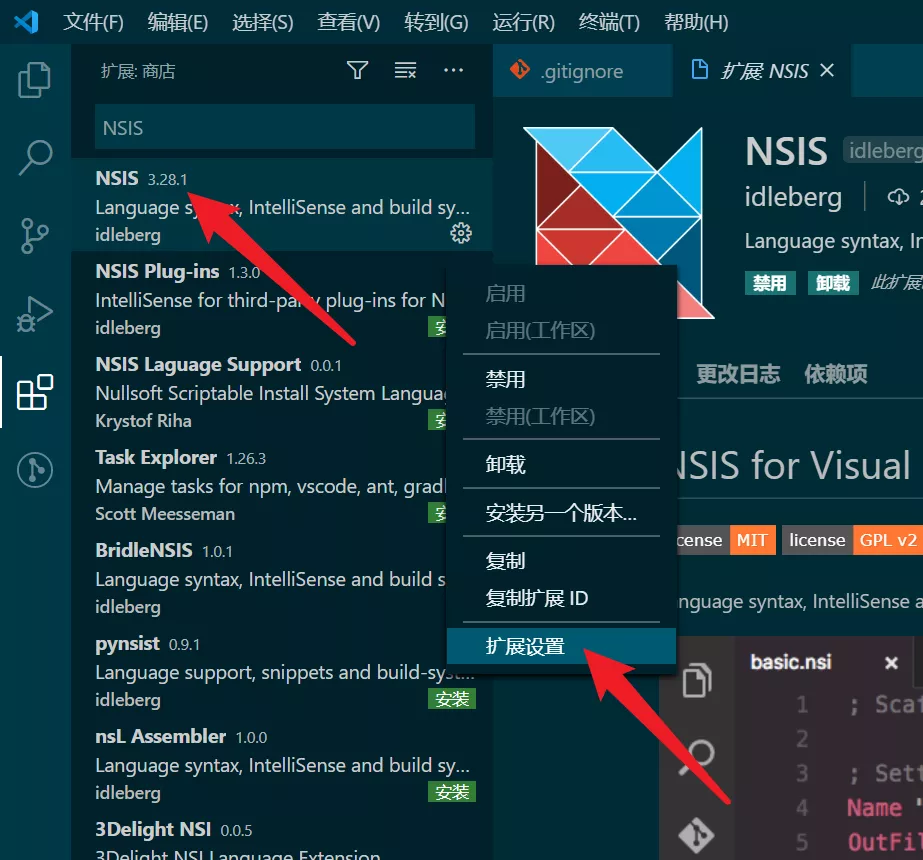Viewport: 923px width, 860px height.
Task: Click the NSIS extension manage gear icon
Action: (461, 234)
